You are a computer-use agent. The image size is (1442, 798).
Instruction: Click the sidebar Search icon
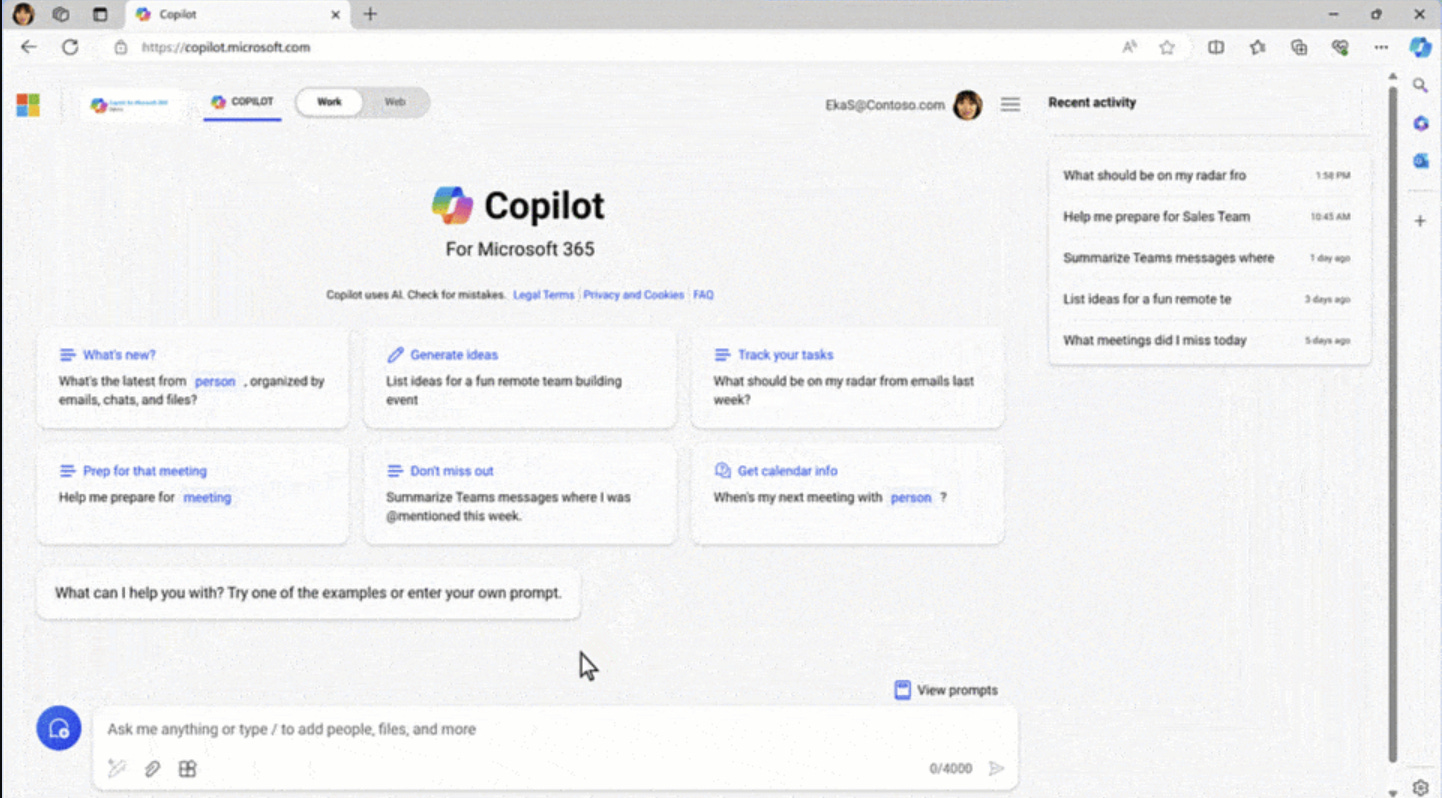pyautogui.click(x=1420, y=86)
